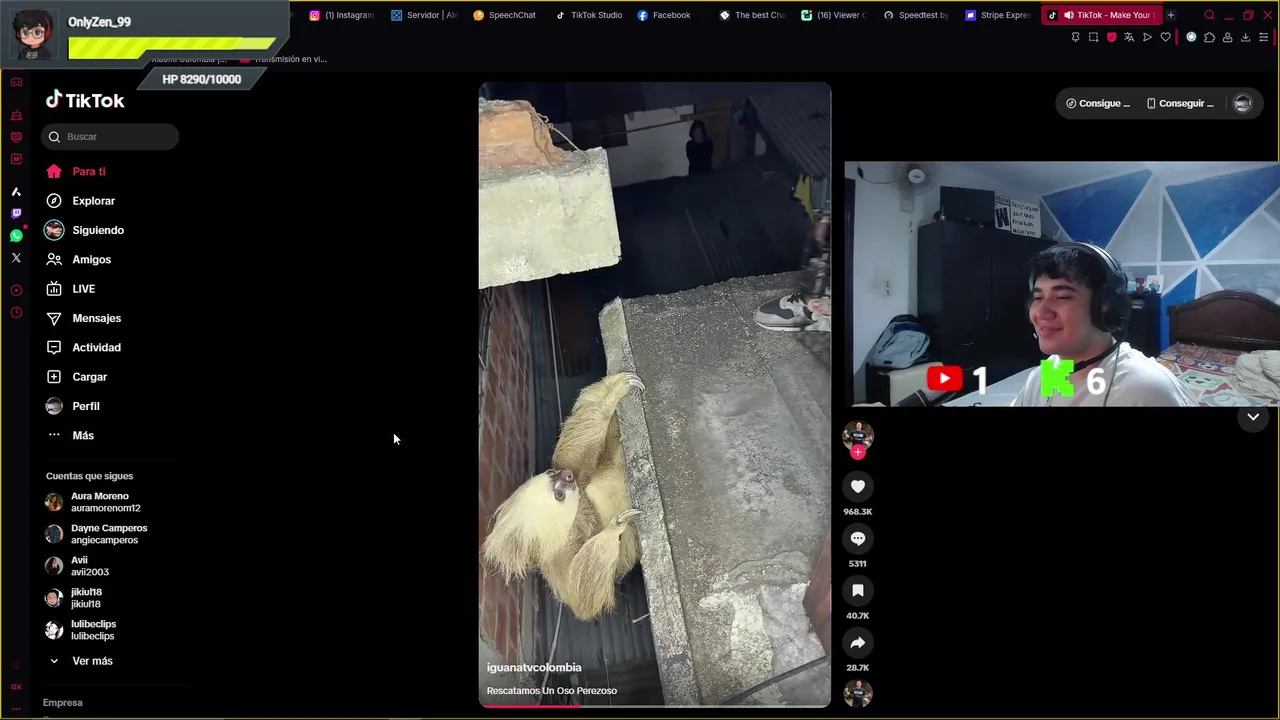Switch to Facebook browser tab
This screenshot has height=720, width=1280.
[665, 15]
